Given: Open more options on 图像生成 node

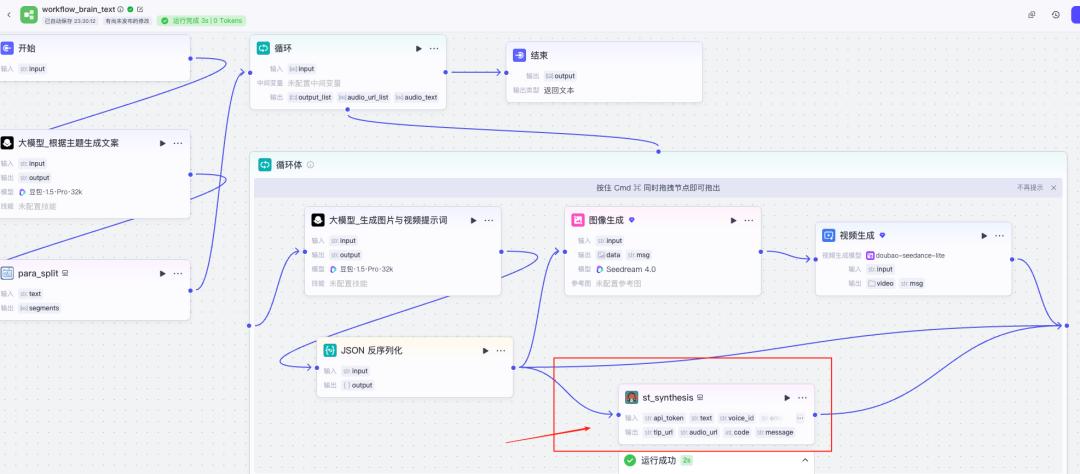Looking at the screenshot, I should [x=749, y=220].
